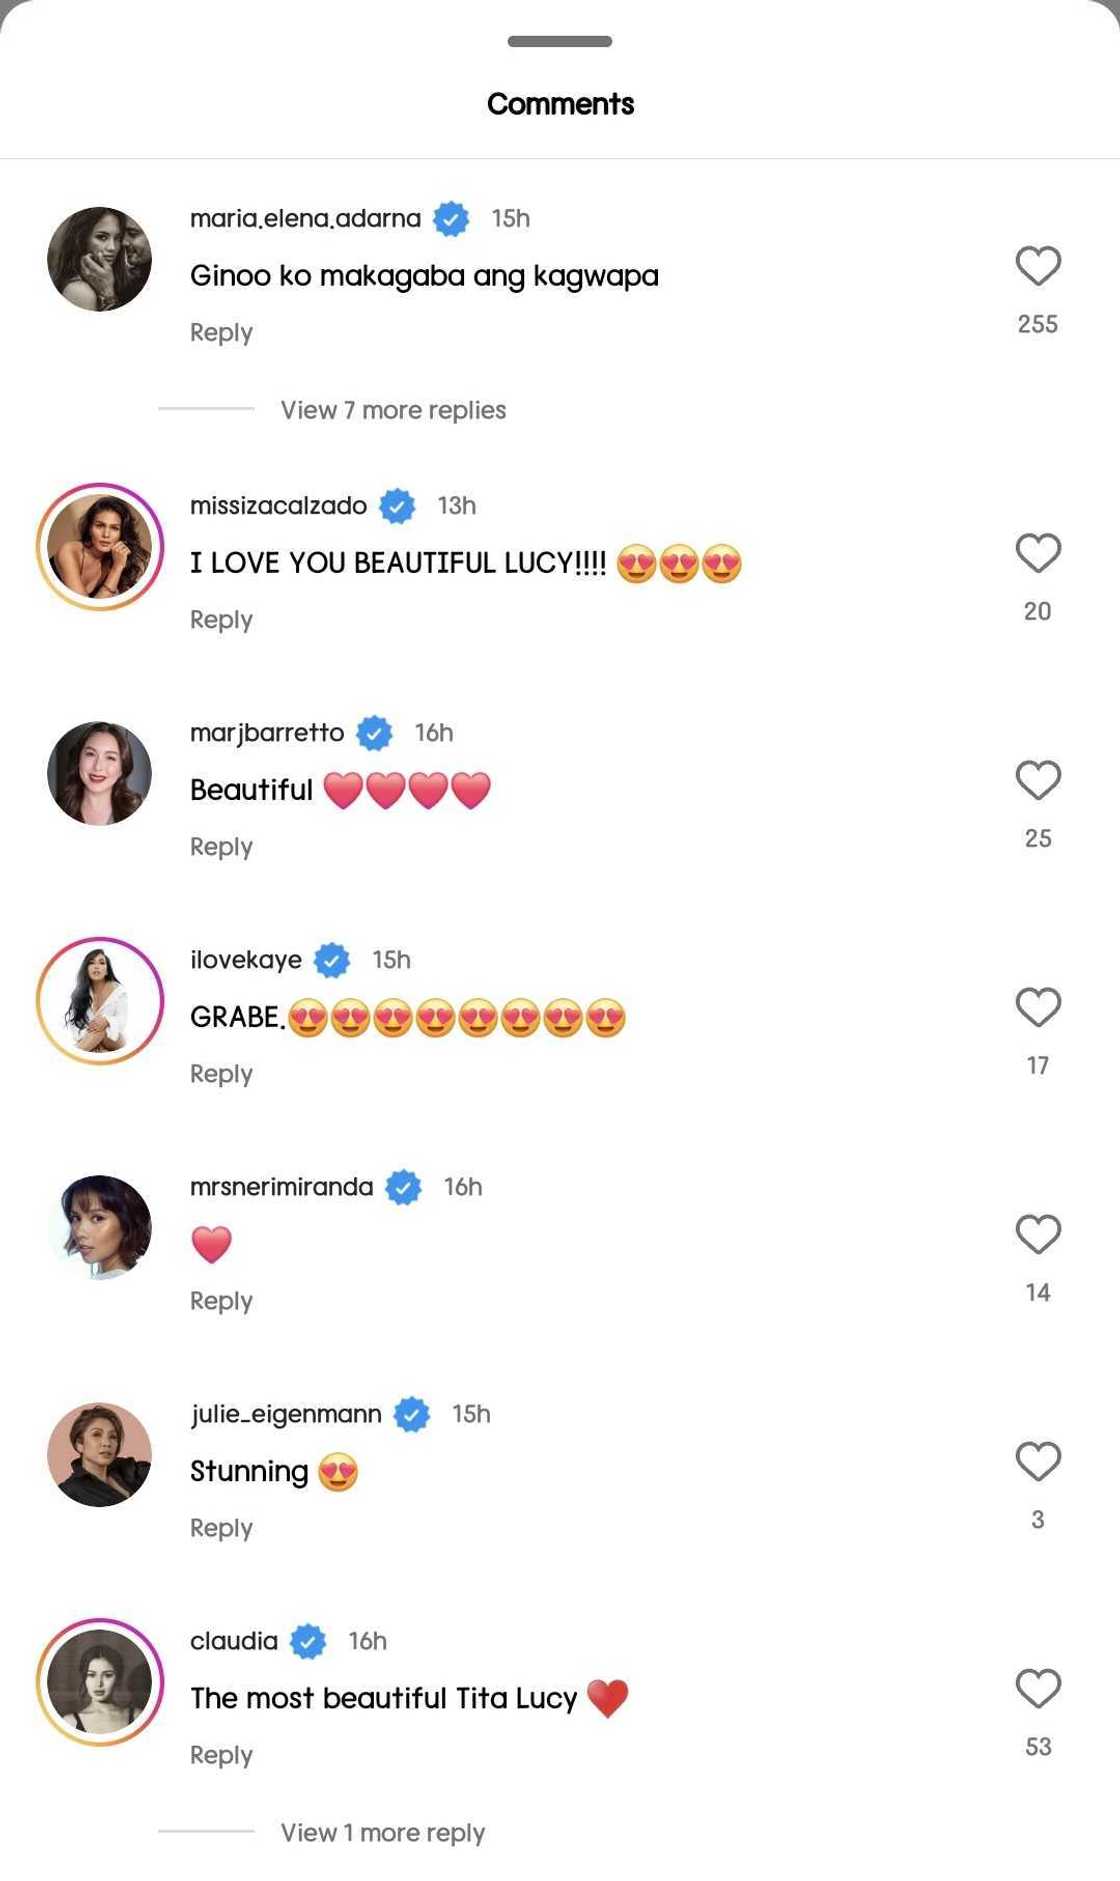This screenshot has width=1120, height=1881.
Task: Expand "View 1 more reply" under claudia
Action: (382, 1833)
